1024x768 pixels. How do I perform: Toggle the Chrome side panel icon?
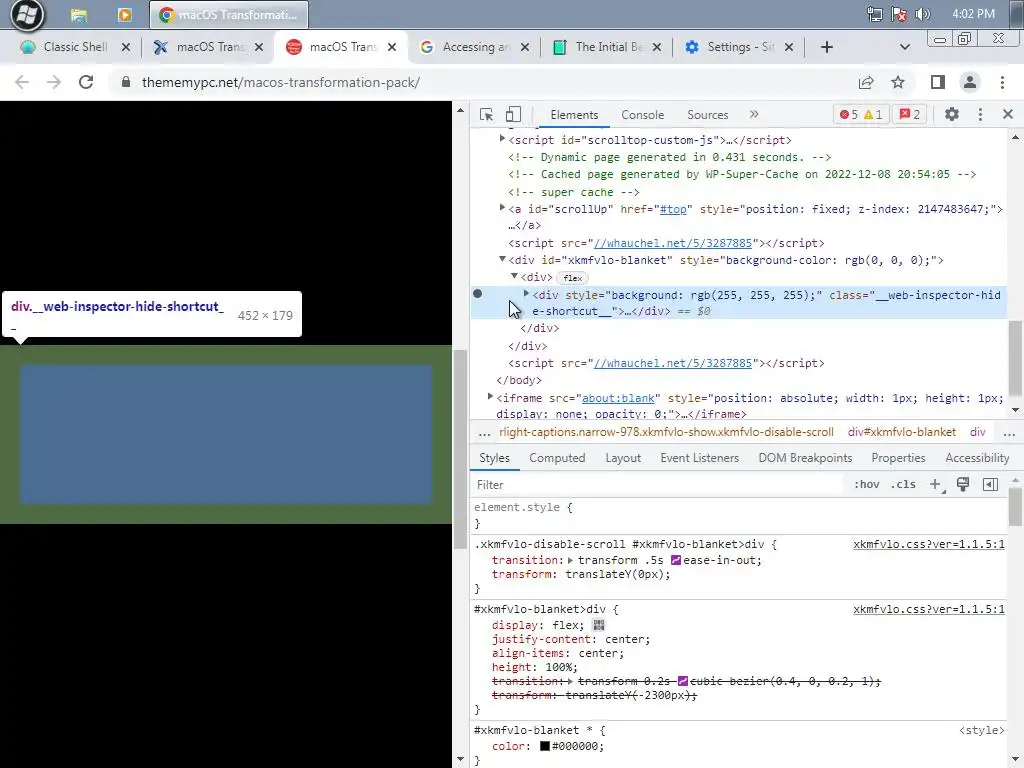click(938, 82)
